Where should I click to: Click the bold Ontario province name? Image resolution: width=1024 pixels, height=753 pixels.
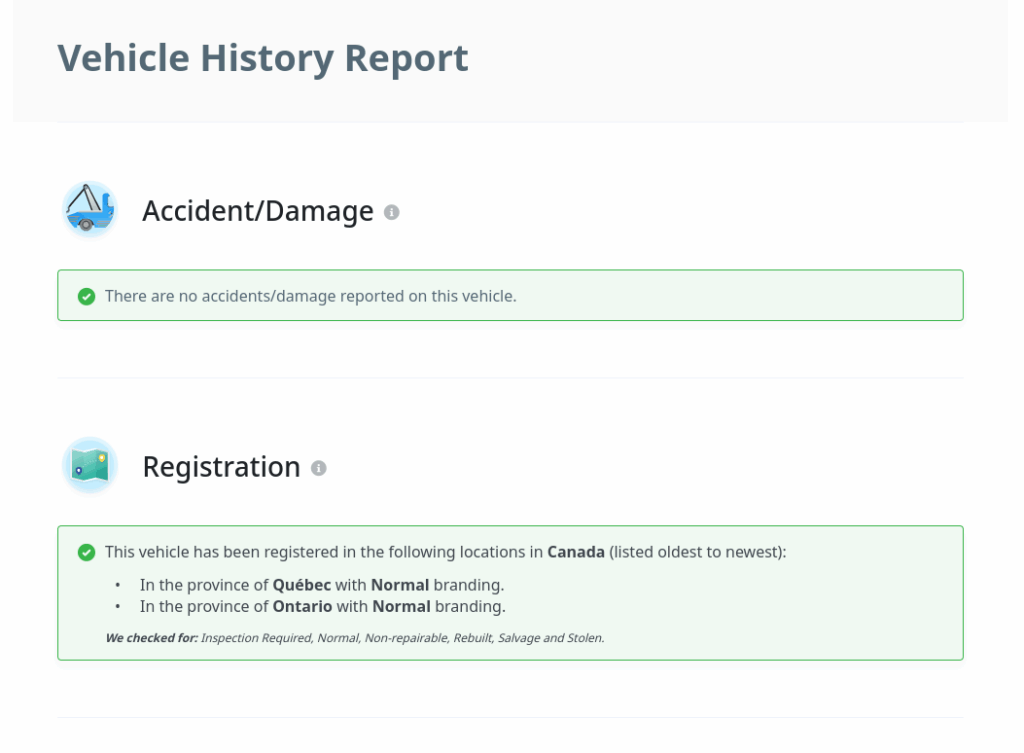302,606
